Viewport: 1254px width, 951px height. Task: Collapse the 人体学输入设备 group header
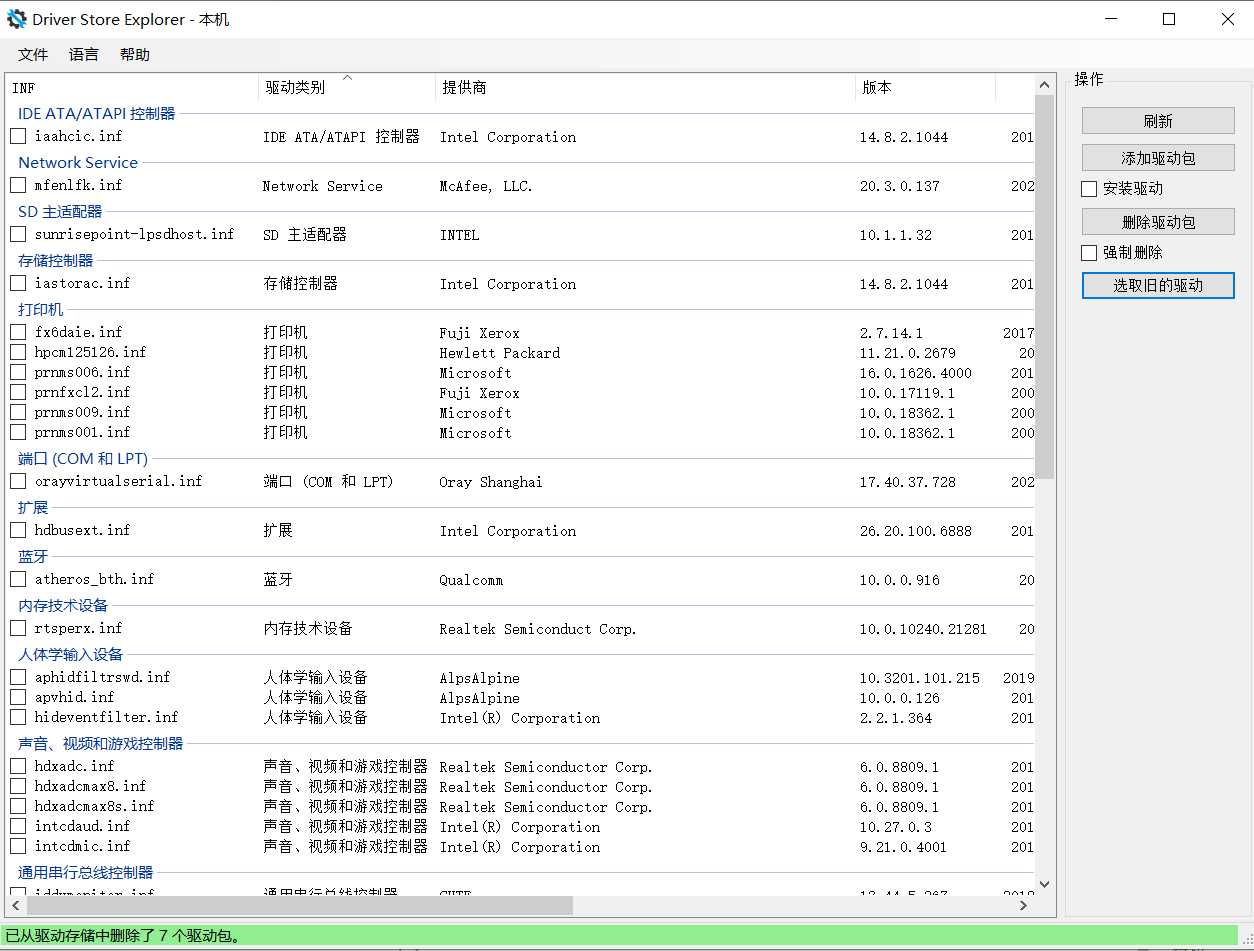click(x=71, y=654)
